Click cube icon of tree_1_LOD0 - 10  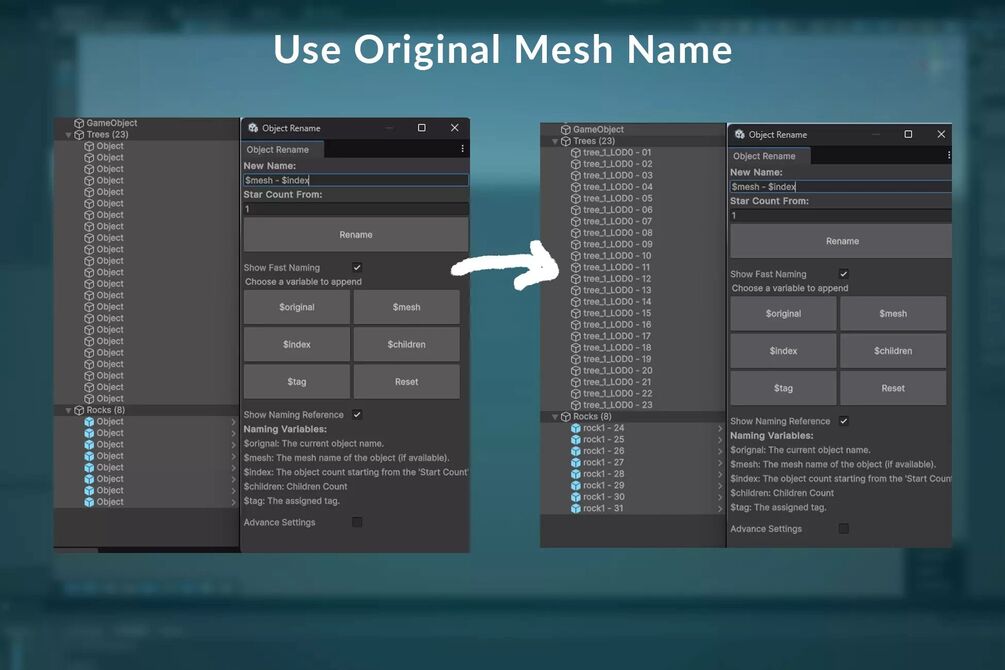click(576, 256)
